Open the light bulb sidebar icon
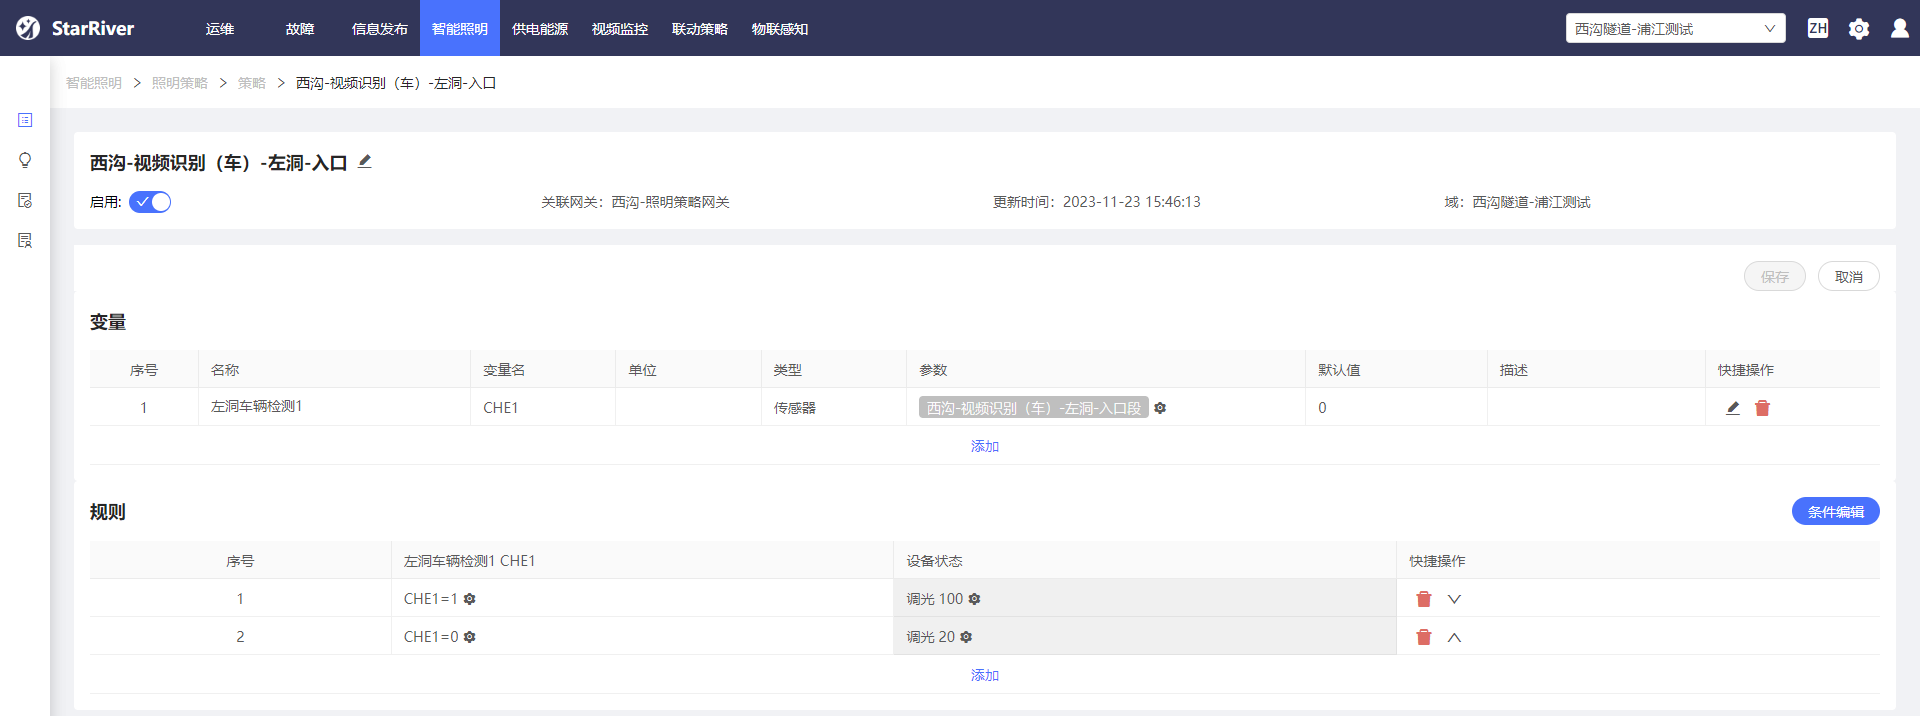The height and width of the screenshot is (716, 1920). click(25, 160)
